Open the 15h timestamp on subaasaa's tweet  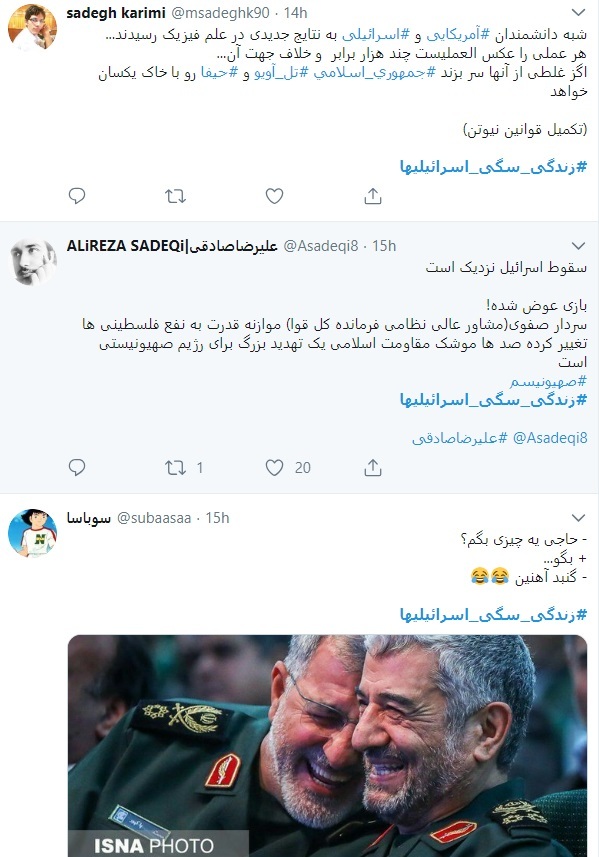pyautogui.click(x=217, y=518)
